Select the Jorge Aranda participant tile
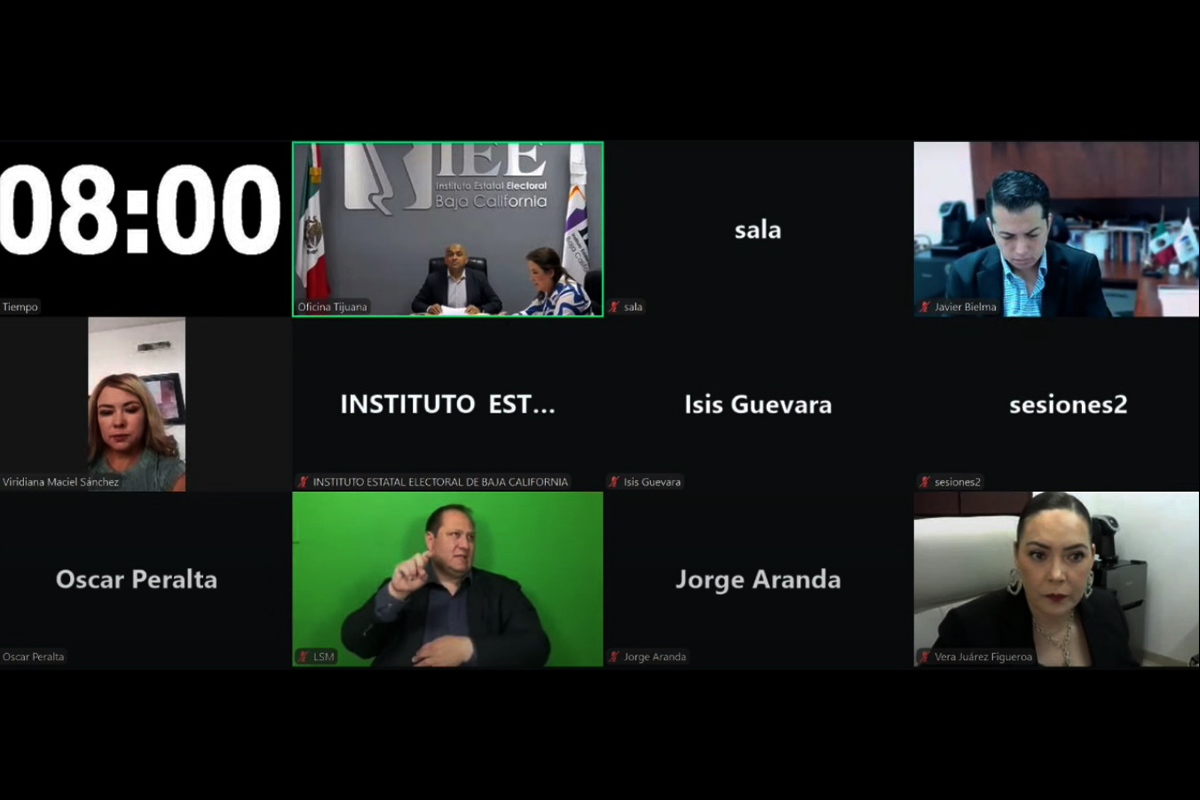 tap(758, 579)
